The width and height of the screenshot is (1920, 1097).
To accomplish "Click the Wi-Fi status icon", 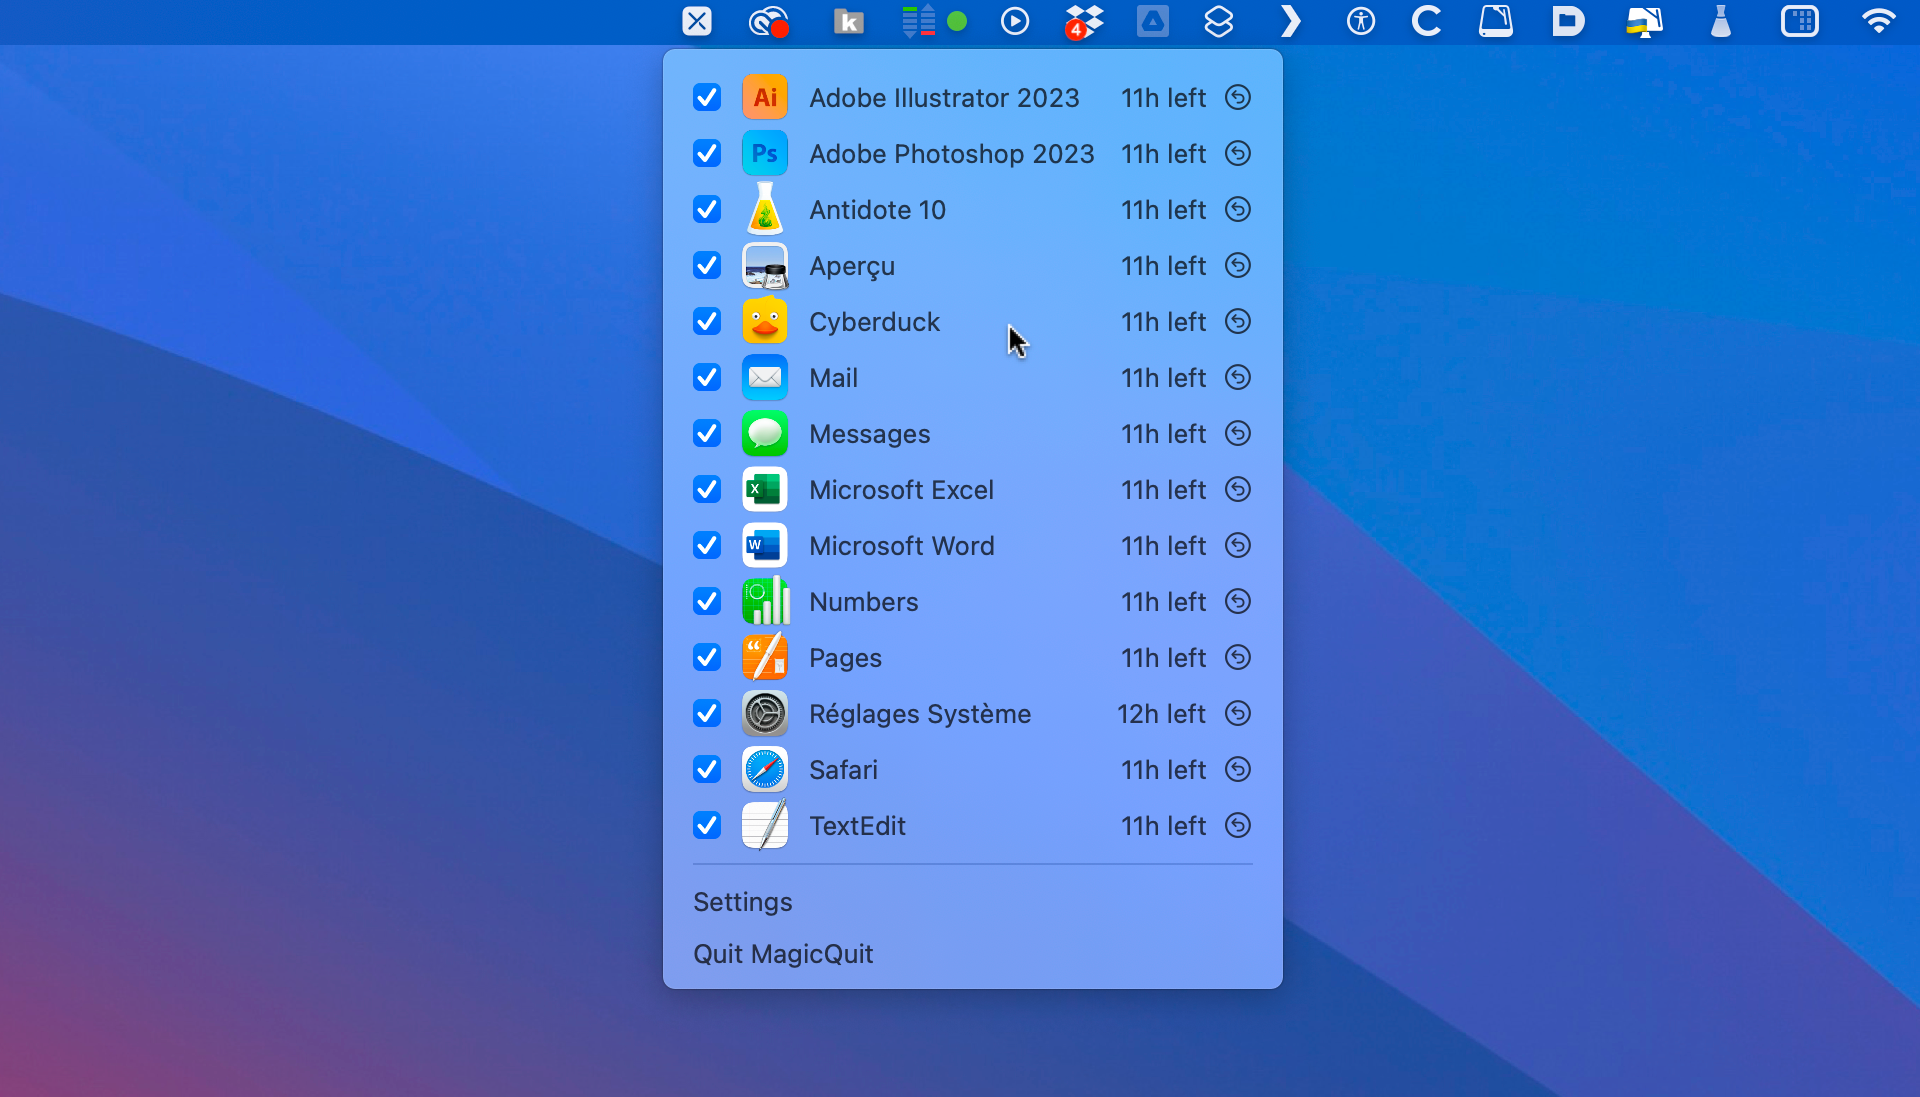I will (x=1880, y=21).
